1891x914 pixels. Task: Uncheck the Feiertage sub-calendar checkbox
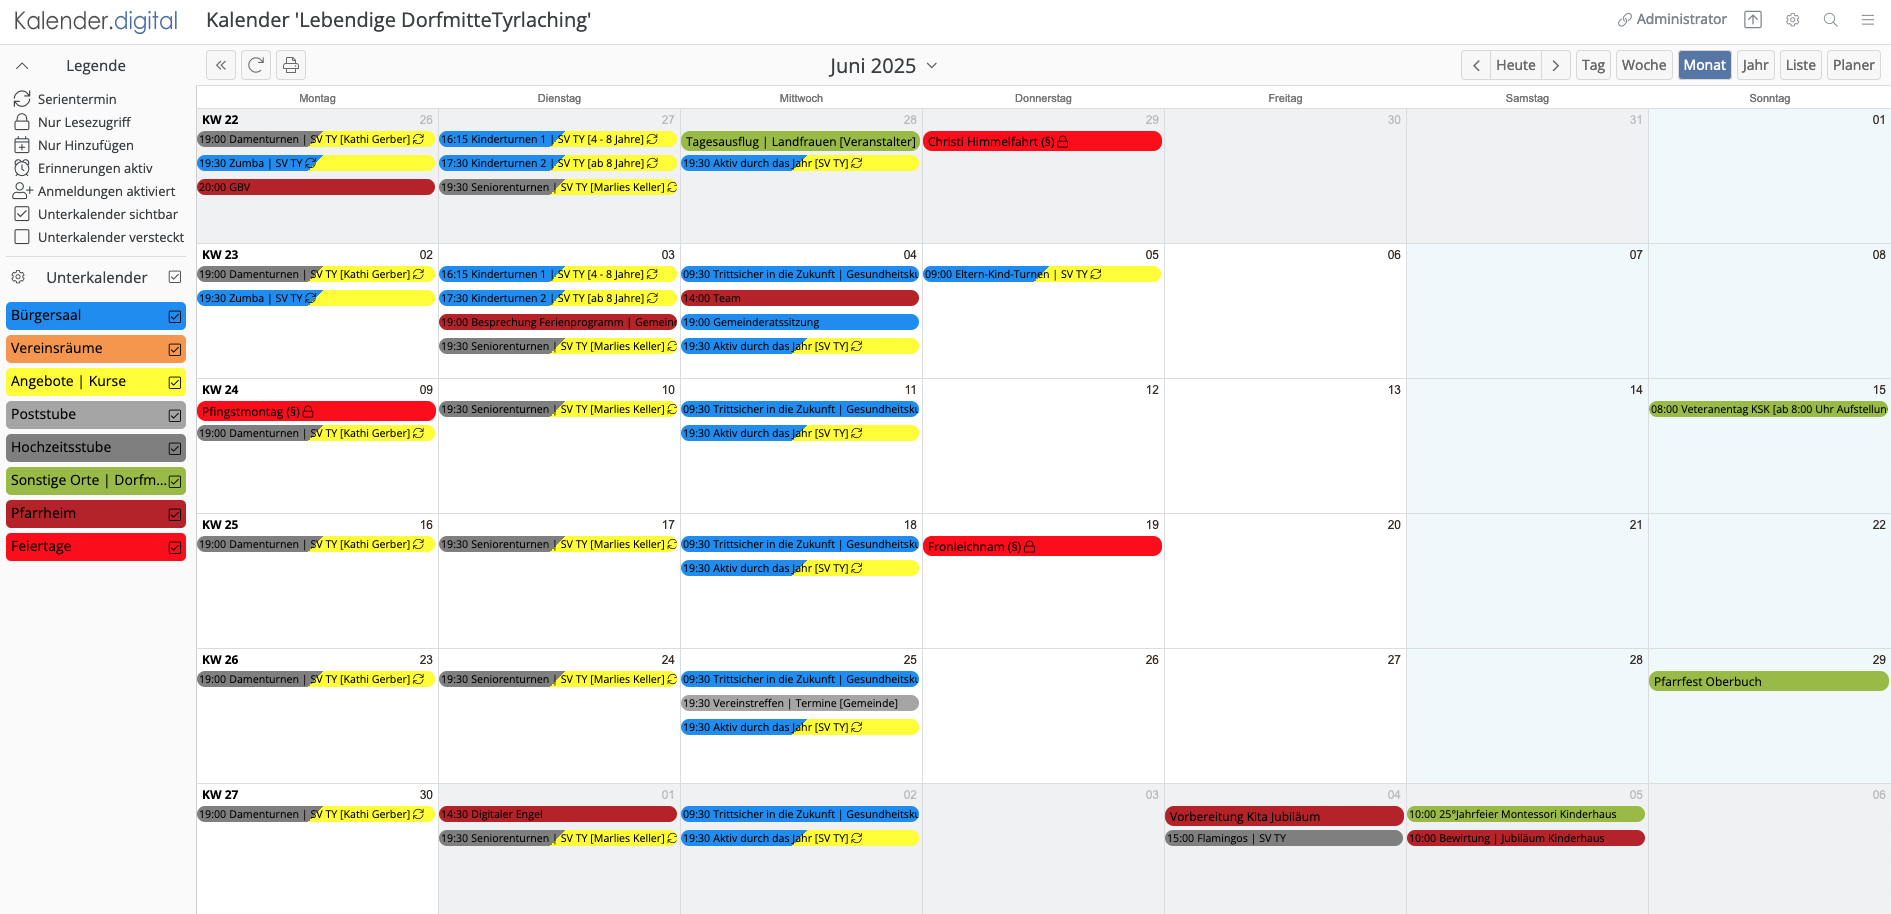point(175,547)
